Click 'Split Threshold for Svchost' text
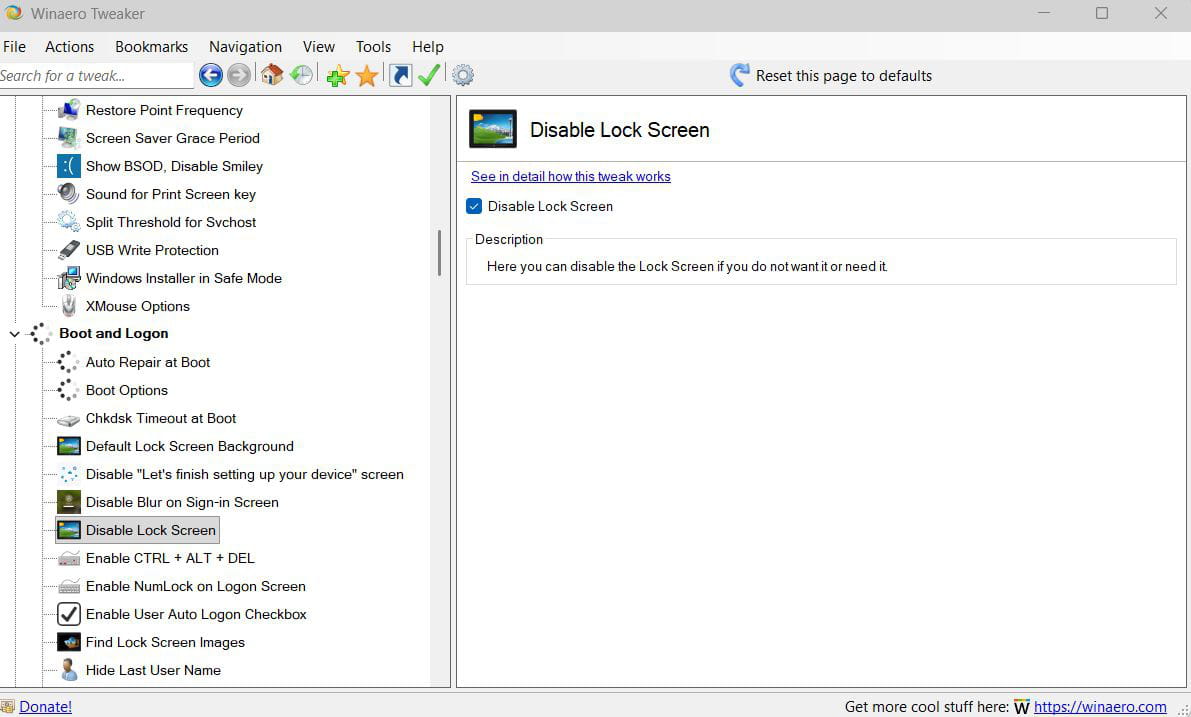1191x717 pixels. (171, 222)
